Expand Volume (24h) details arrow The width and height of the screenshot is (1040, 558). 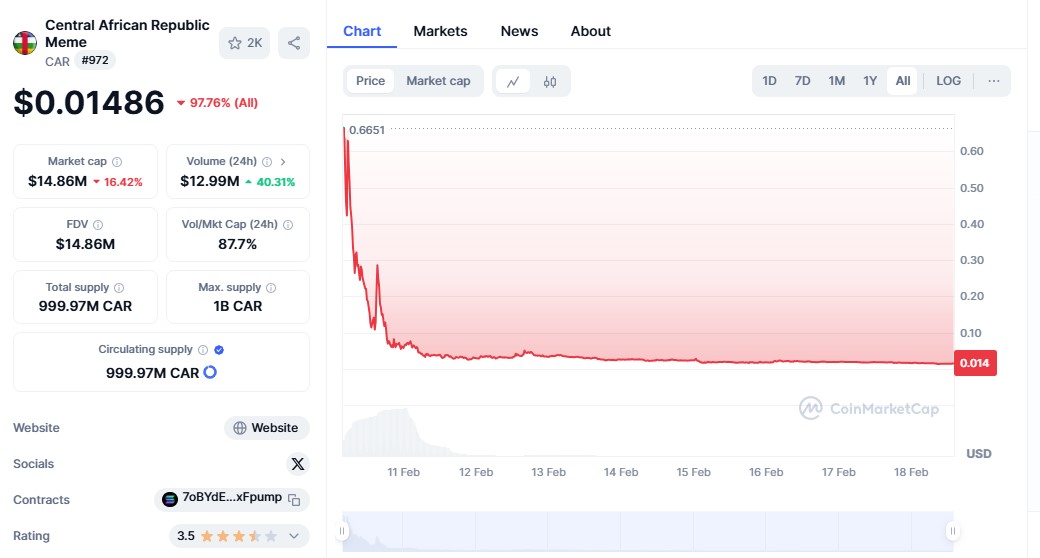coord(283,161)
